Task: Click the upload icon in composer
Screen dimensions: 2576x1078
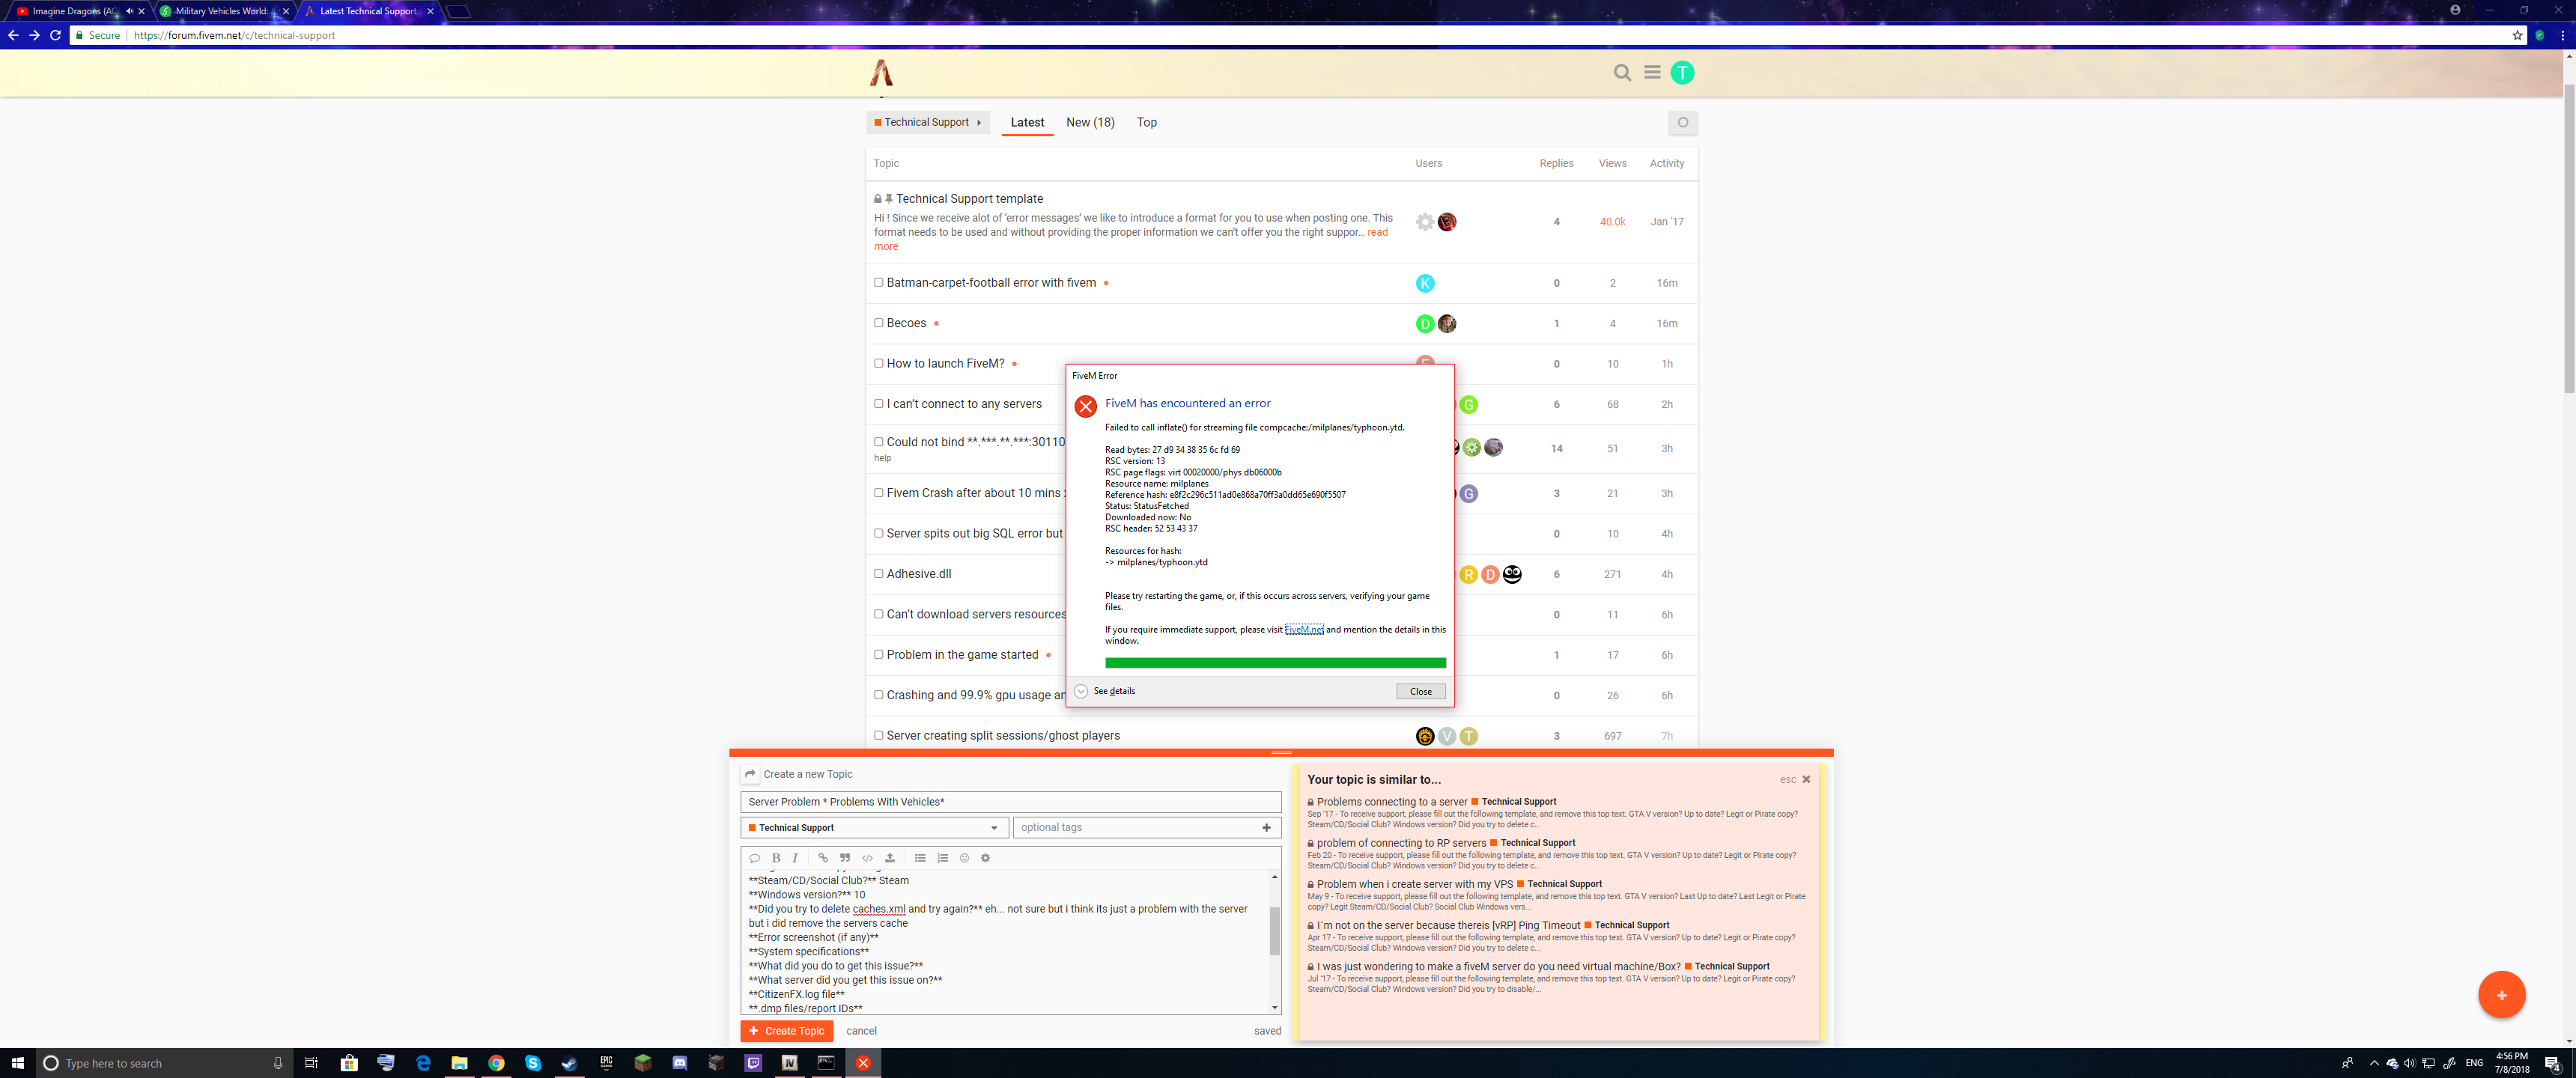Action: [x=889, y=858]
